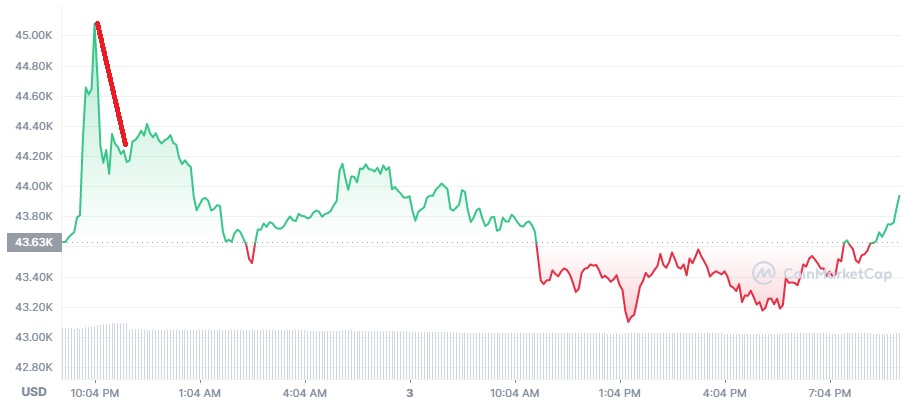Select the 1:04 PM time marker
This screenshot has width=904, height=404.
point(620,394)
